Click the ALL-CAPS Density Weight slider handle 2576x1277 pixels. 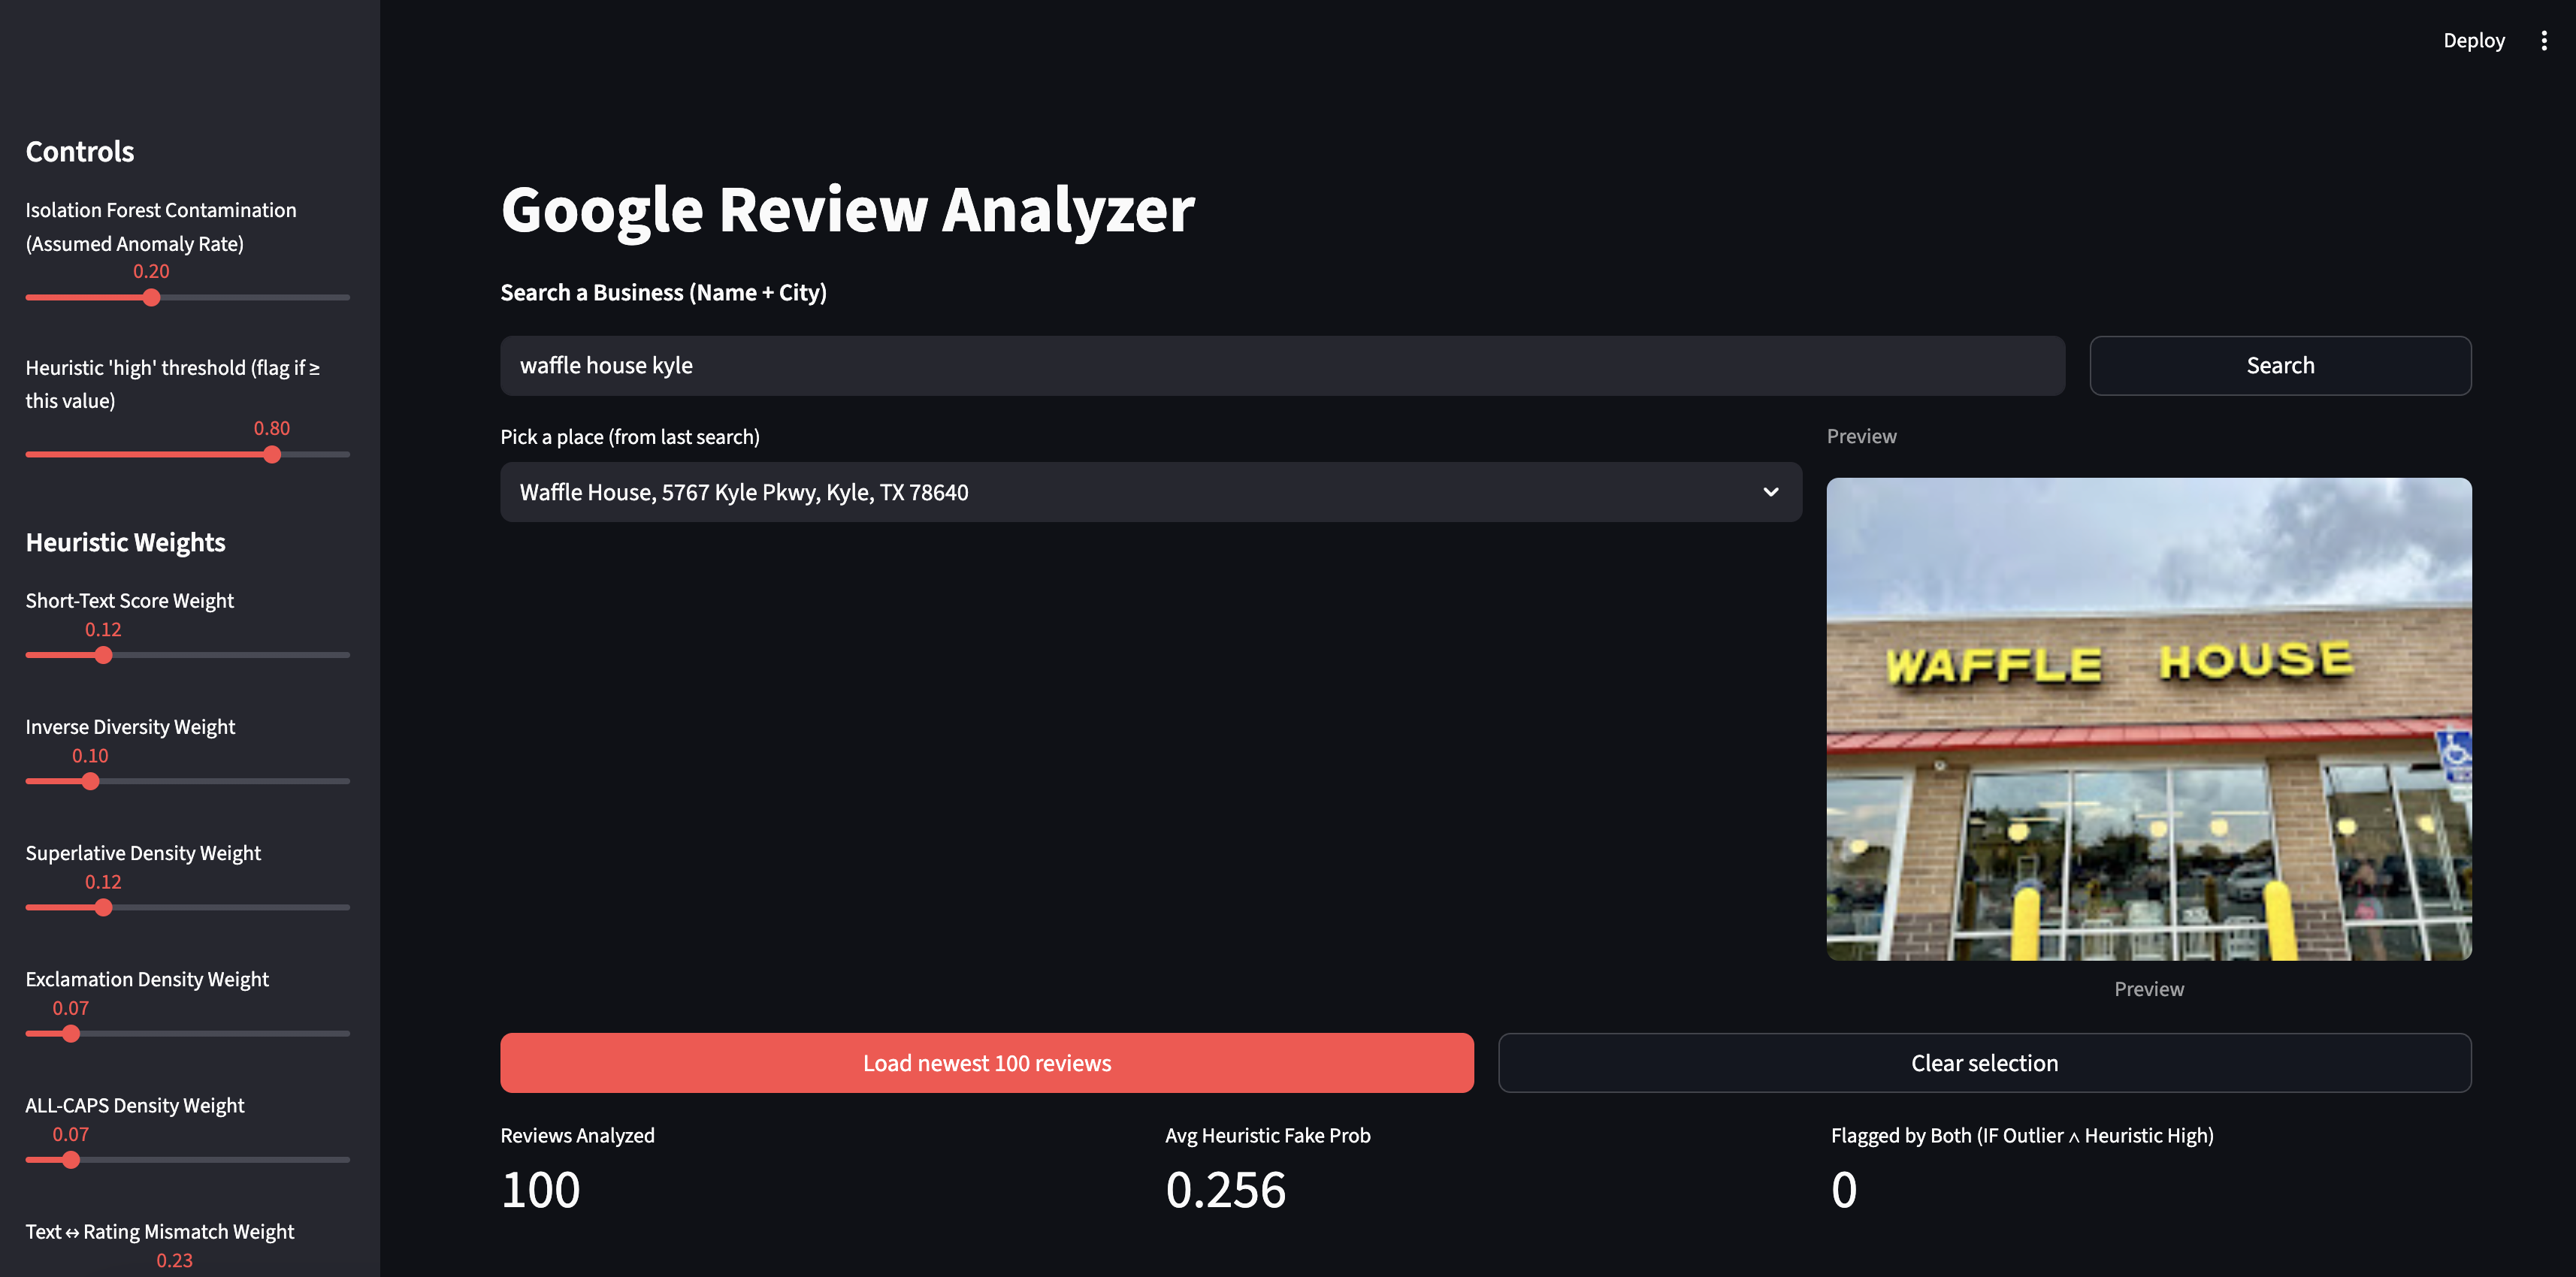[71, 1160]
